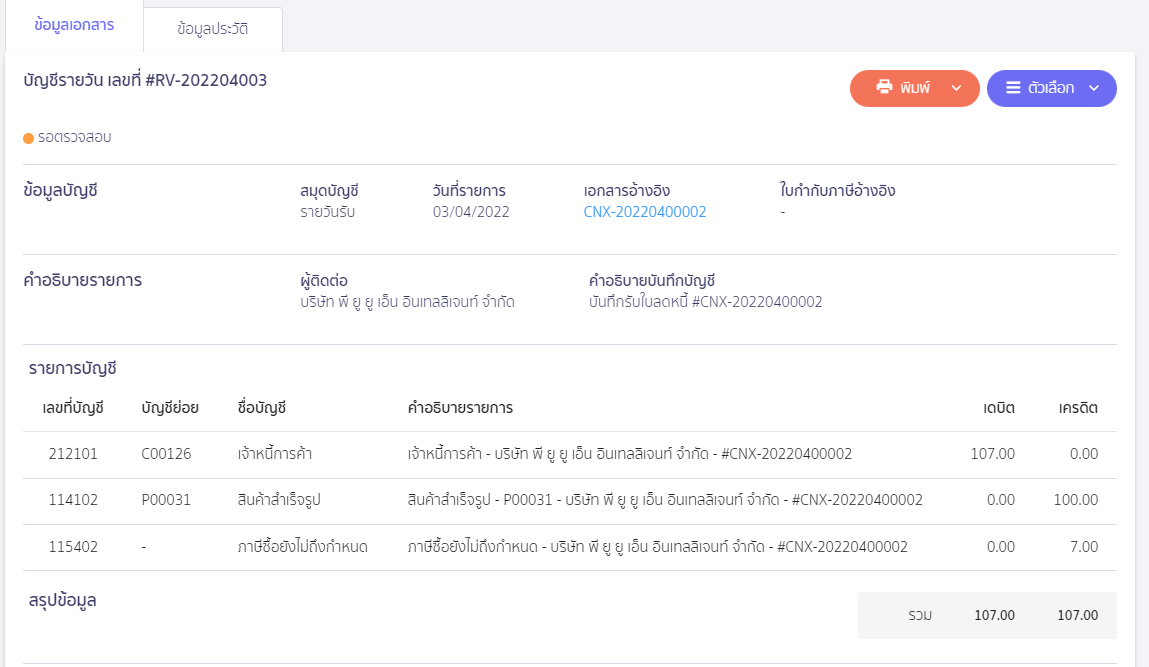The width and height of the screenshot is (1149, 667).
Task: Click debit amount 107.00 in row 212101
Action: (993, 454)
